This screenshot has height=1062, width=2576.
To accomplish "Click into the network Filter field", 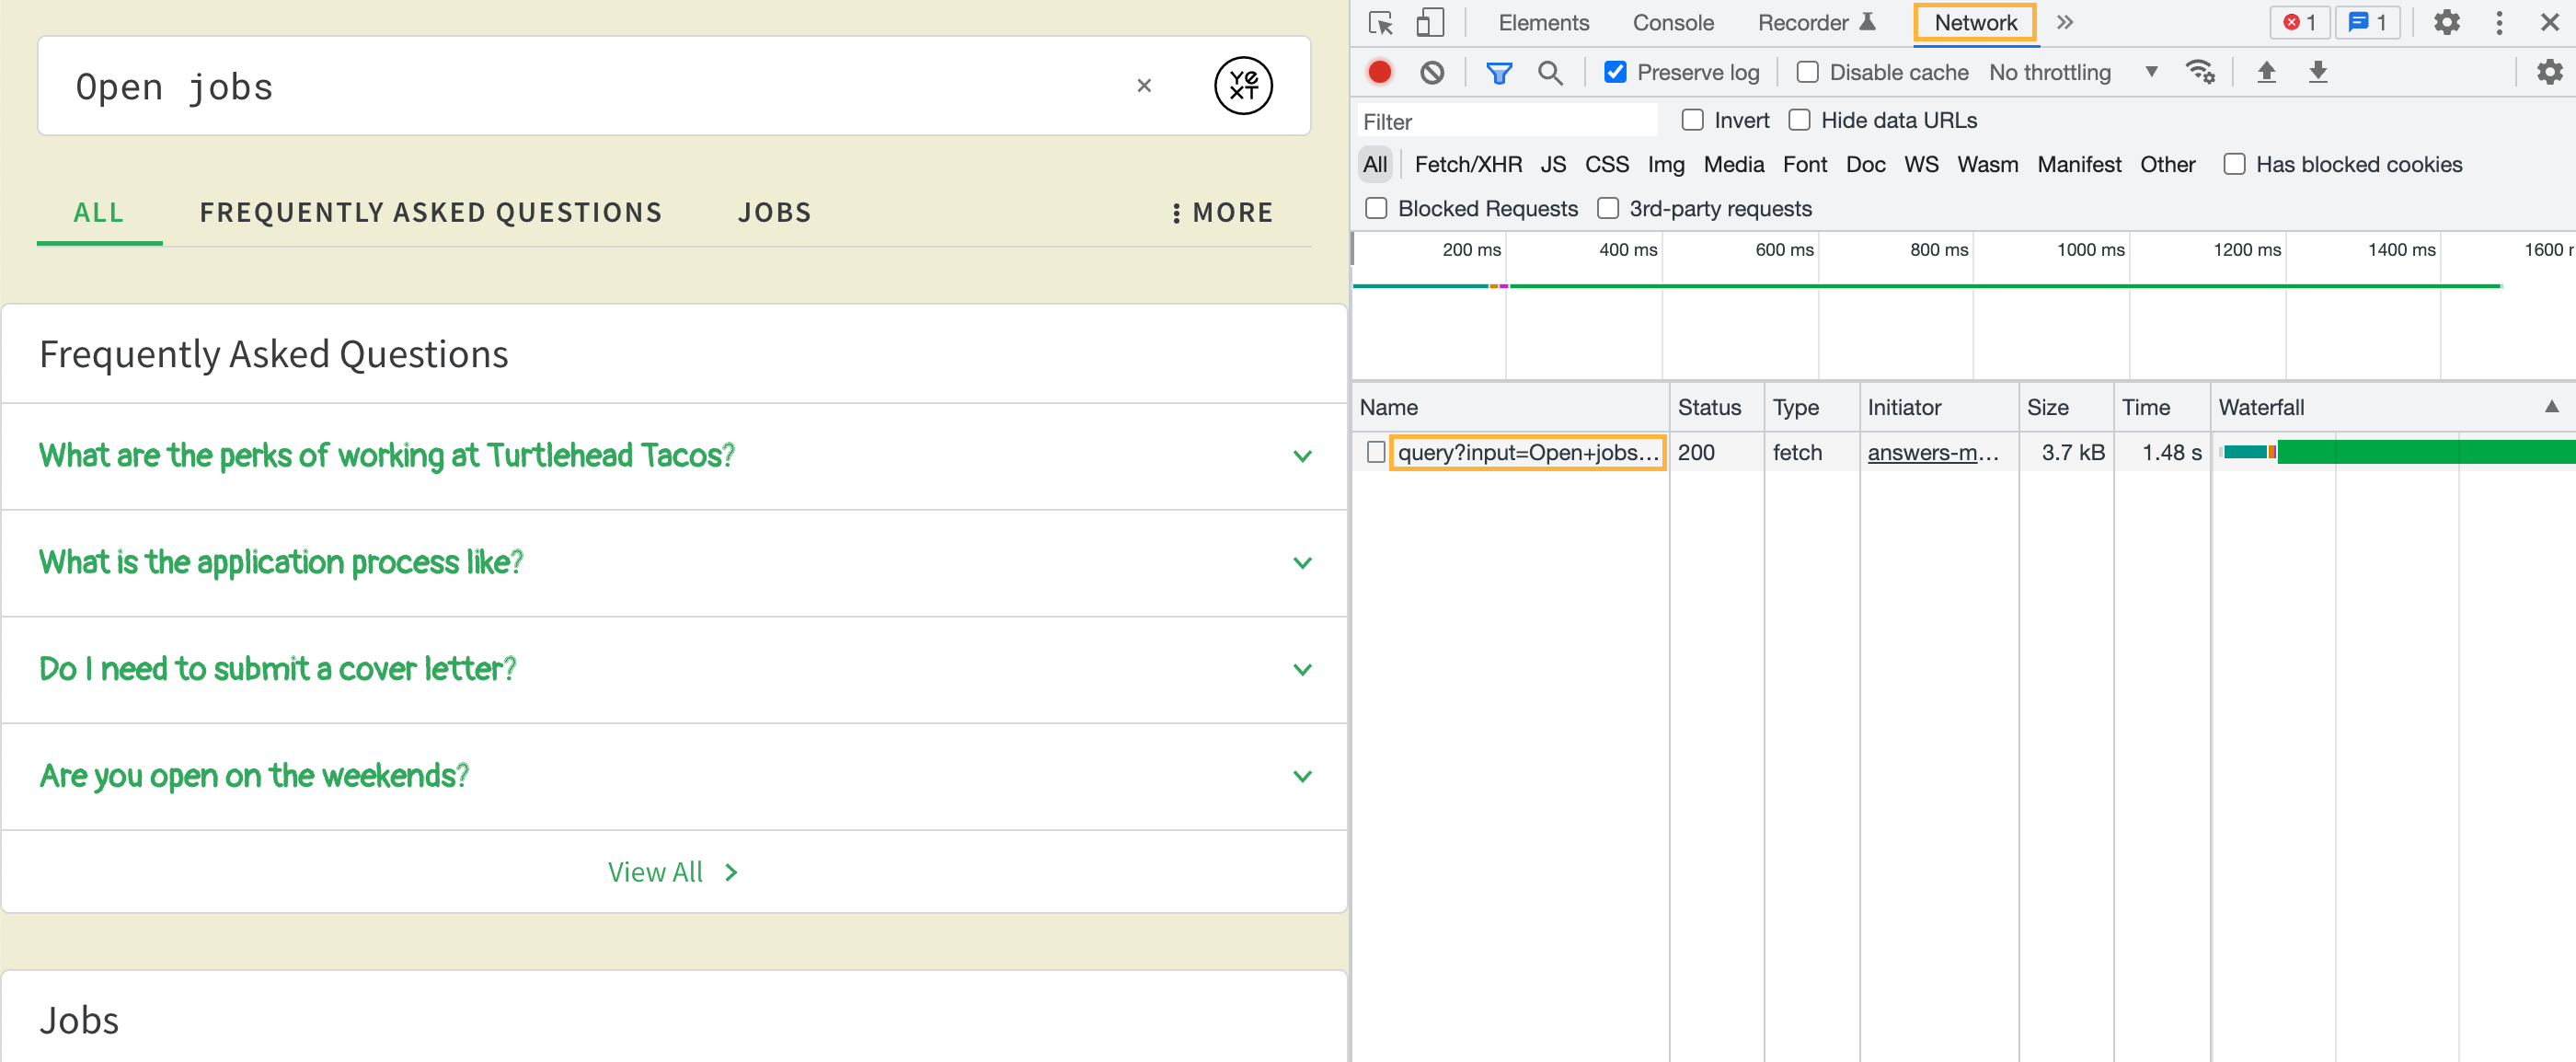I will click(x=1505, y=121).
